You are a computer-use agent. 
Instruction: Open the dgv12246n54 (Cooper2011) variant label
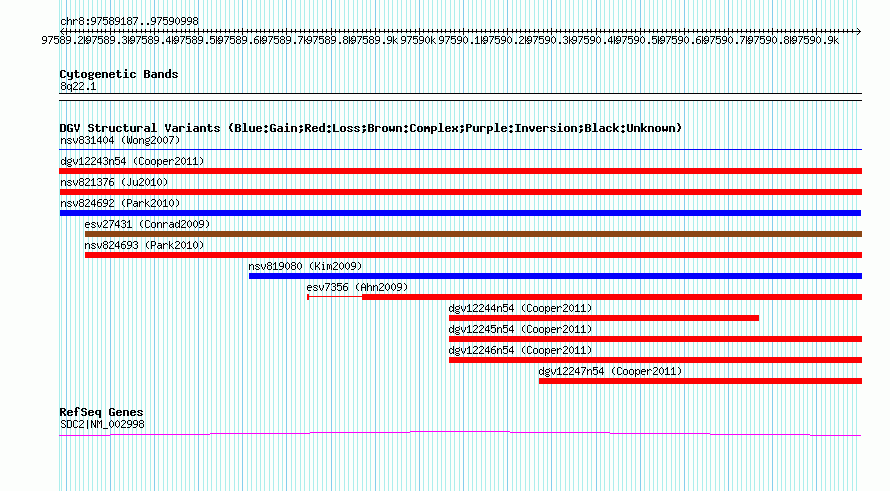tap(520, 350)
